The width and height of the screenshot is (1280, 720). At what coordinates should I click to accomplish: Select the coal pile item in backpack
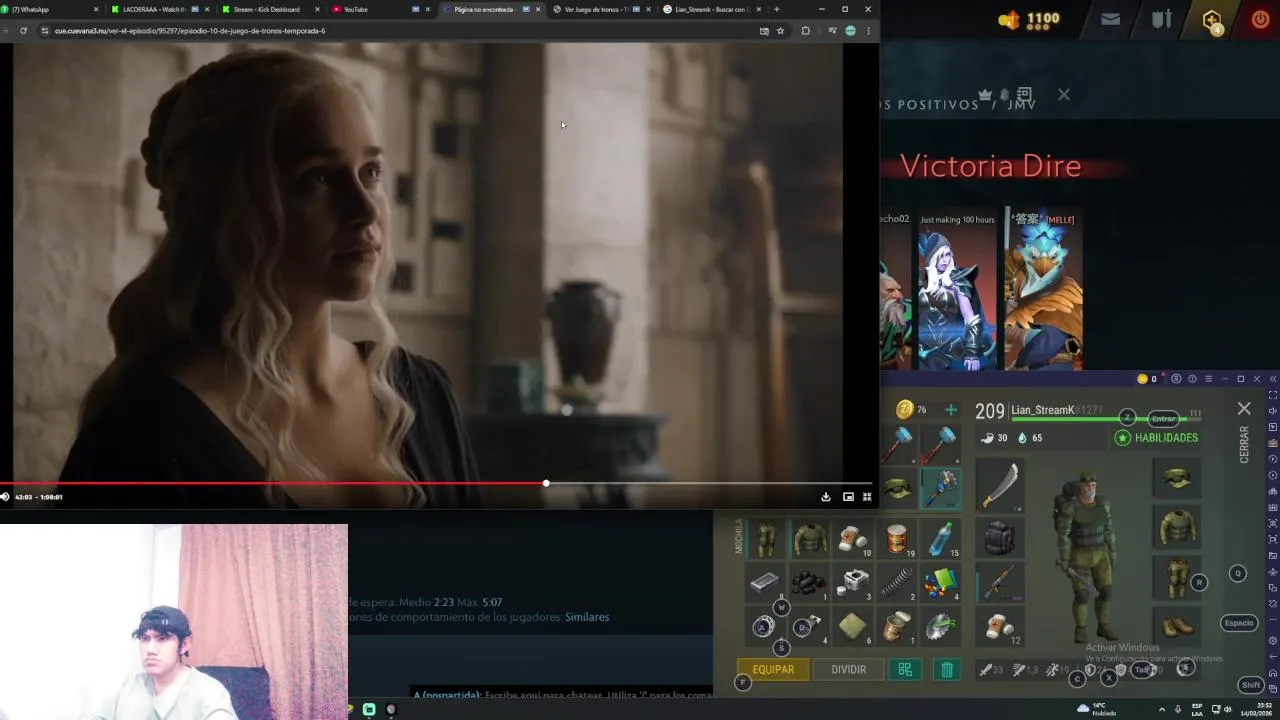pos(809,582)
